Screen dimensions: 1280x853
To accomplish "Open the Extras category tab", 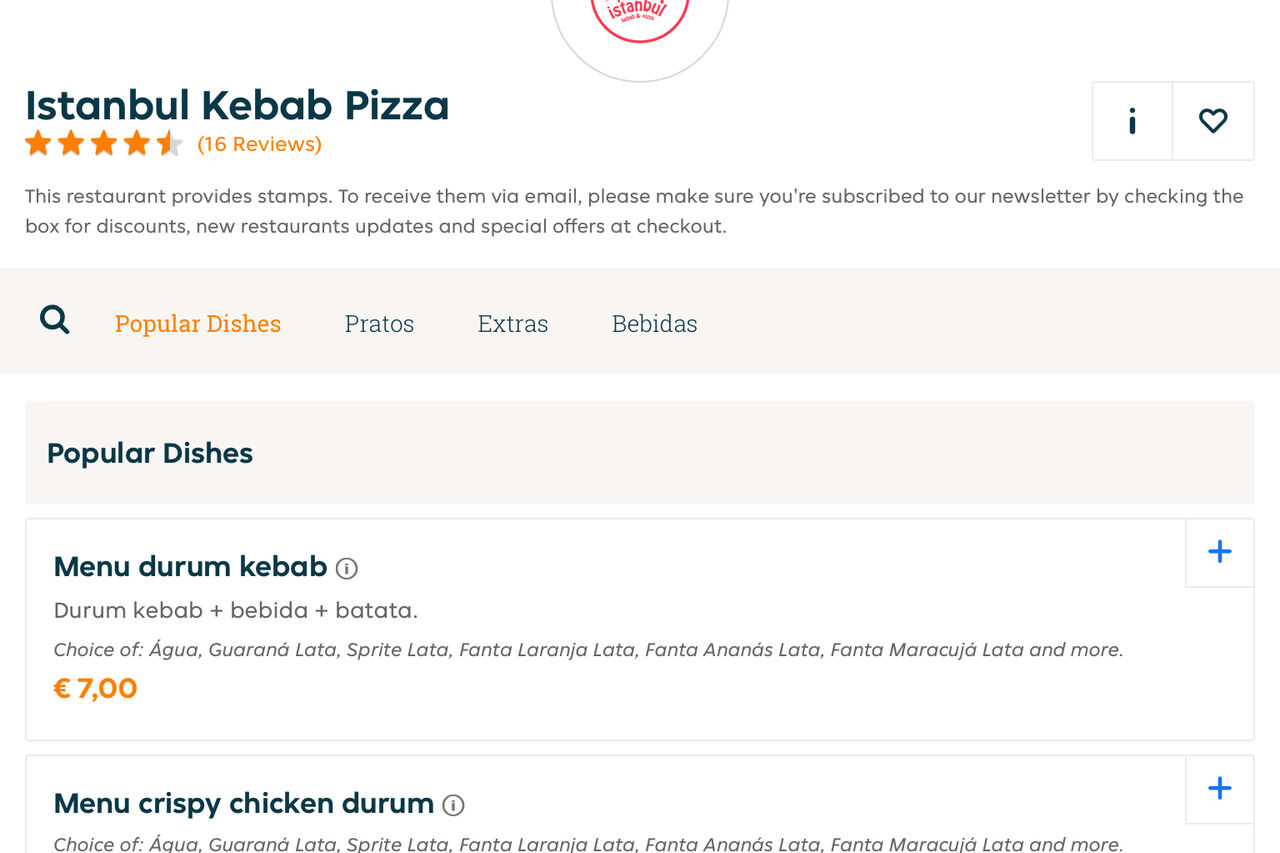I will pyautogui.click(x=513, y=324).
